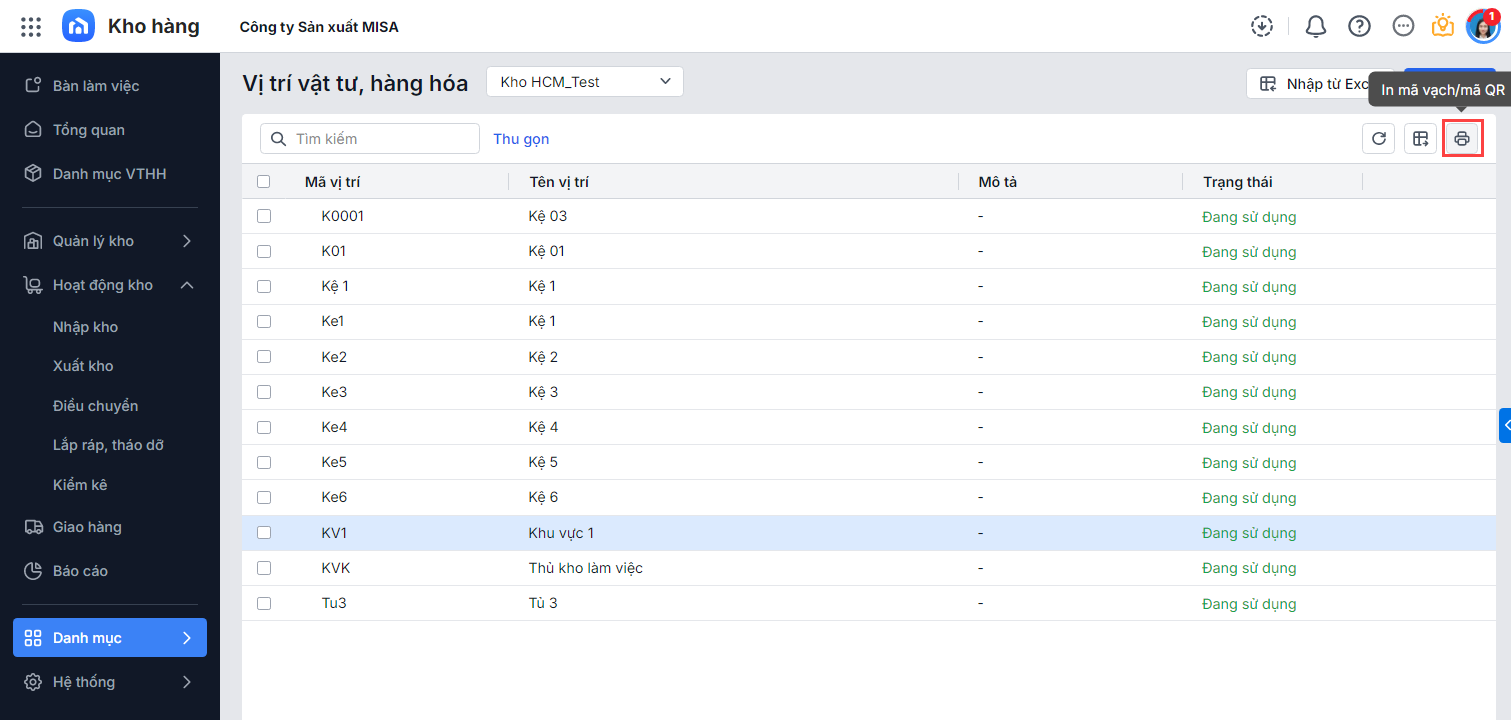Open the Kho HCM_Test warehouse dropdown

(584, 82)
